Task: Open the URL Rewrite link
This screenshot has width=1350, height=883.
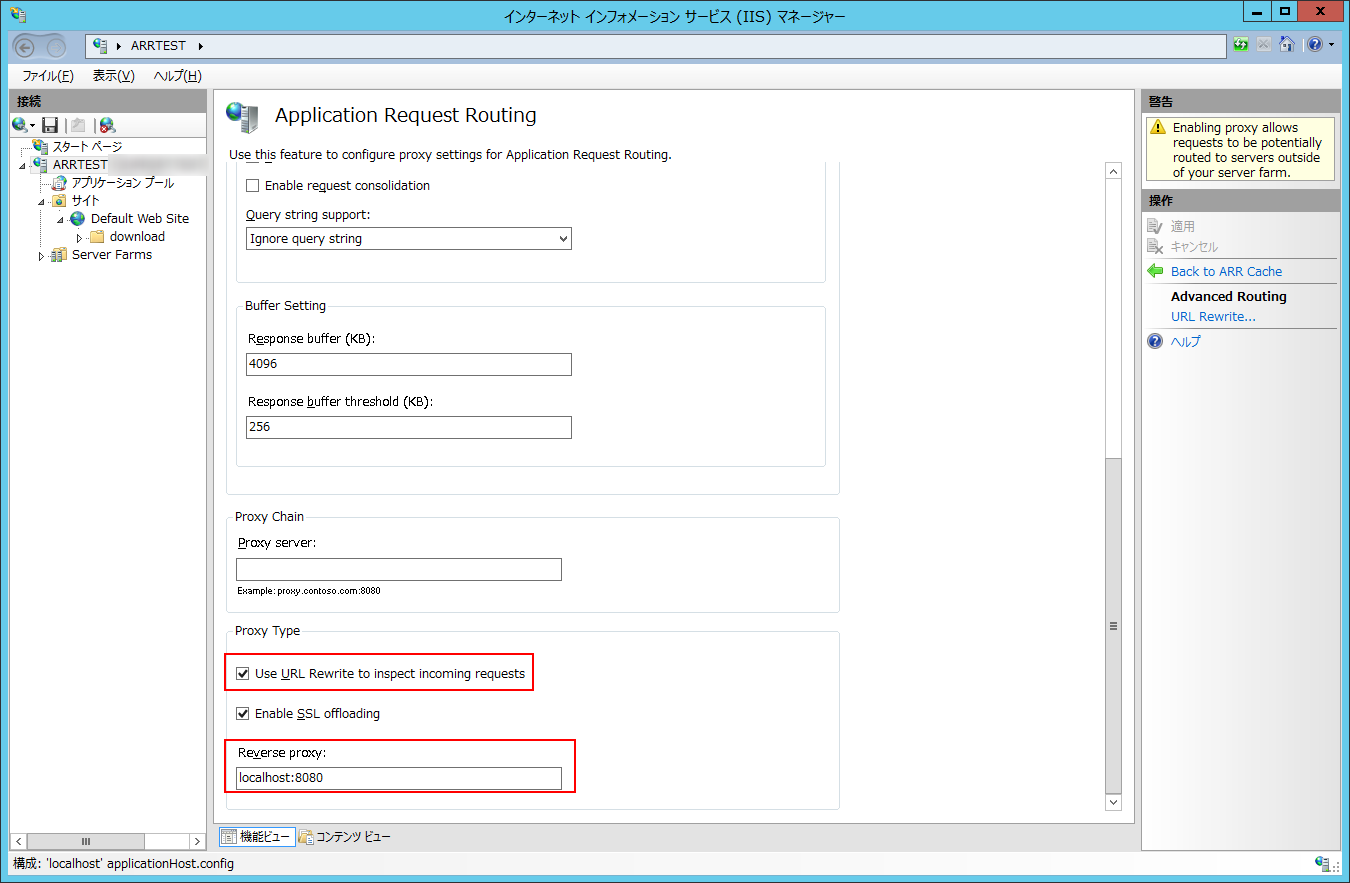Action: point(1212,316)
